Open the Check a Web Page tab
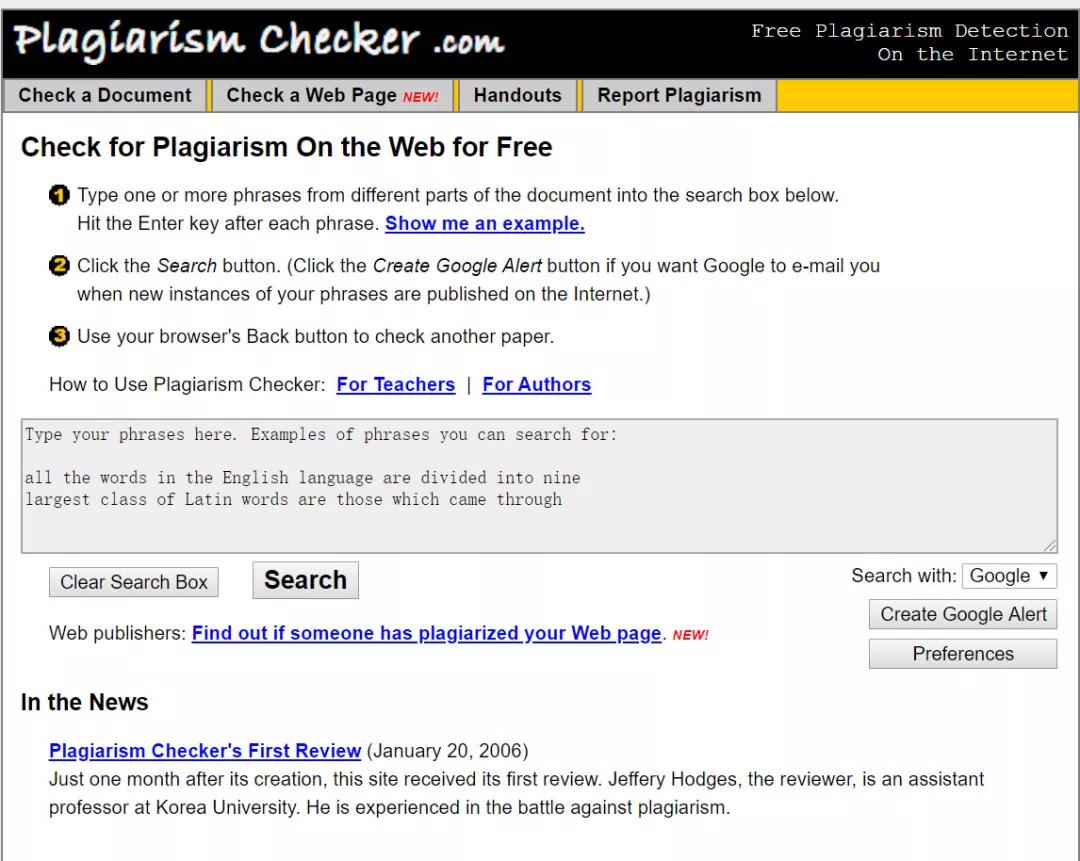 pos(333,95)
